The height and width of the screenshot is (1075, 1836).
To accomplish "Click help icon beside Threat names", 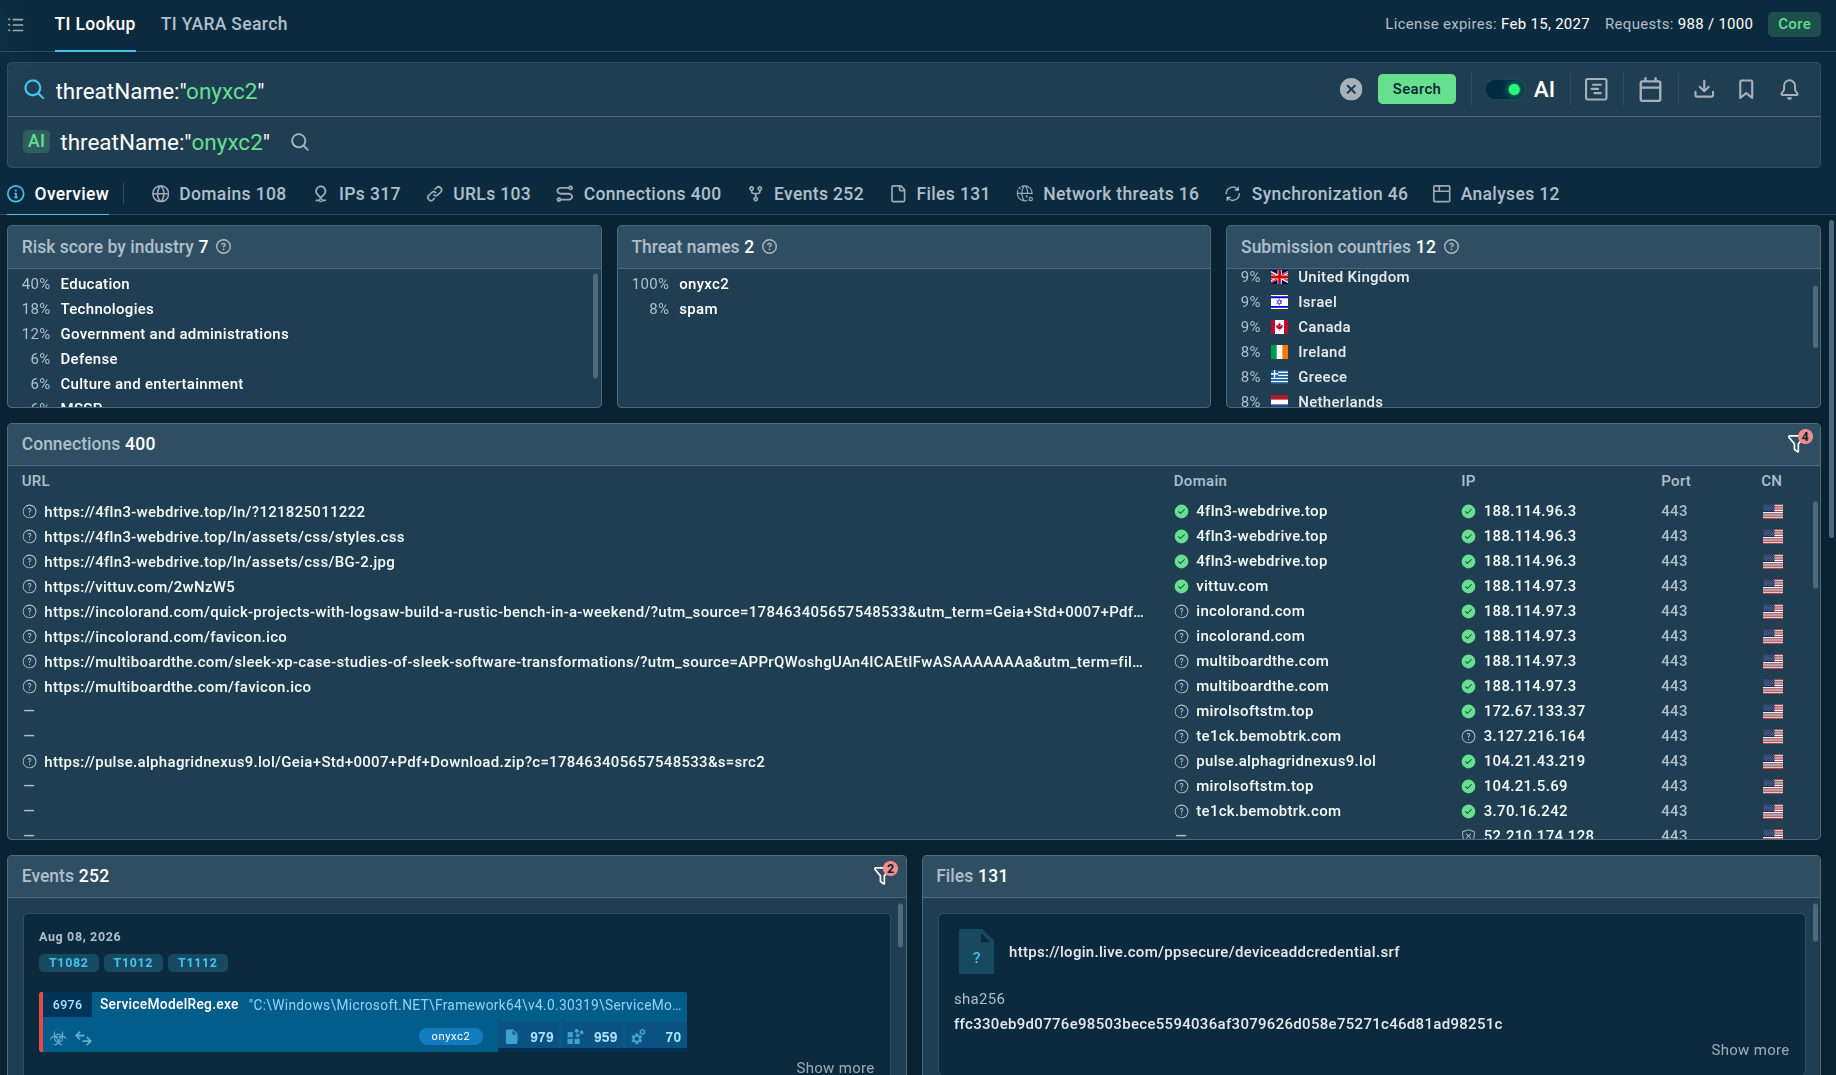I will coord(770,247).
